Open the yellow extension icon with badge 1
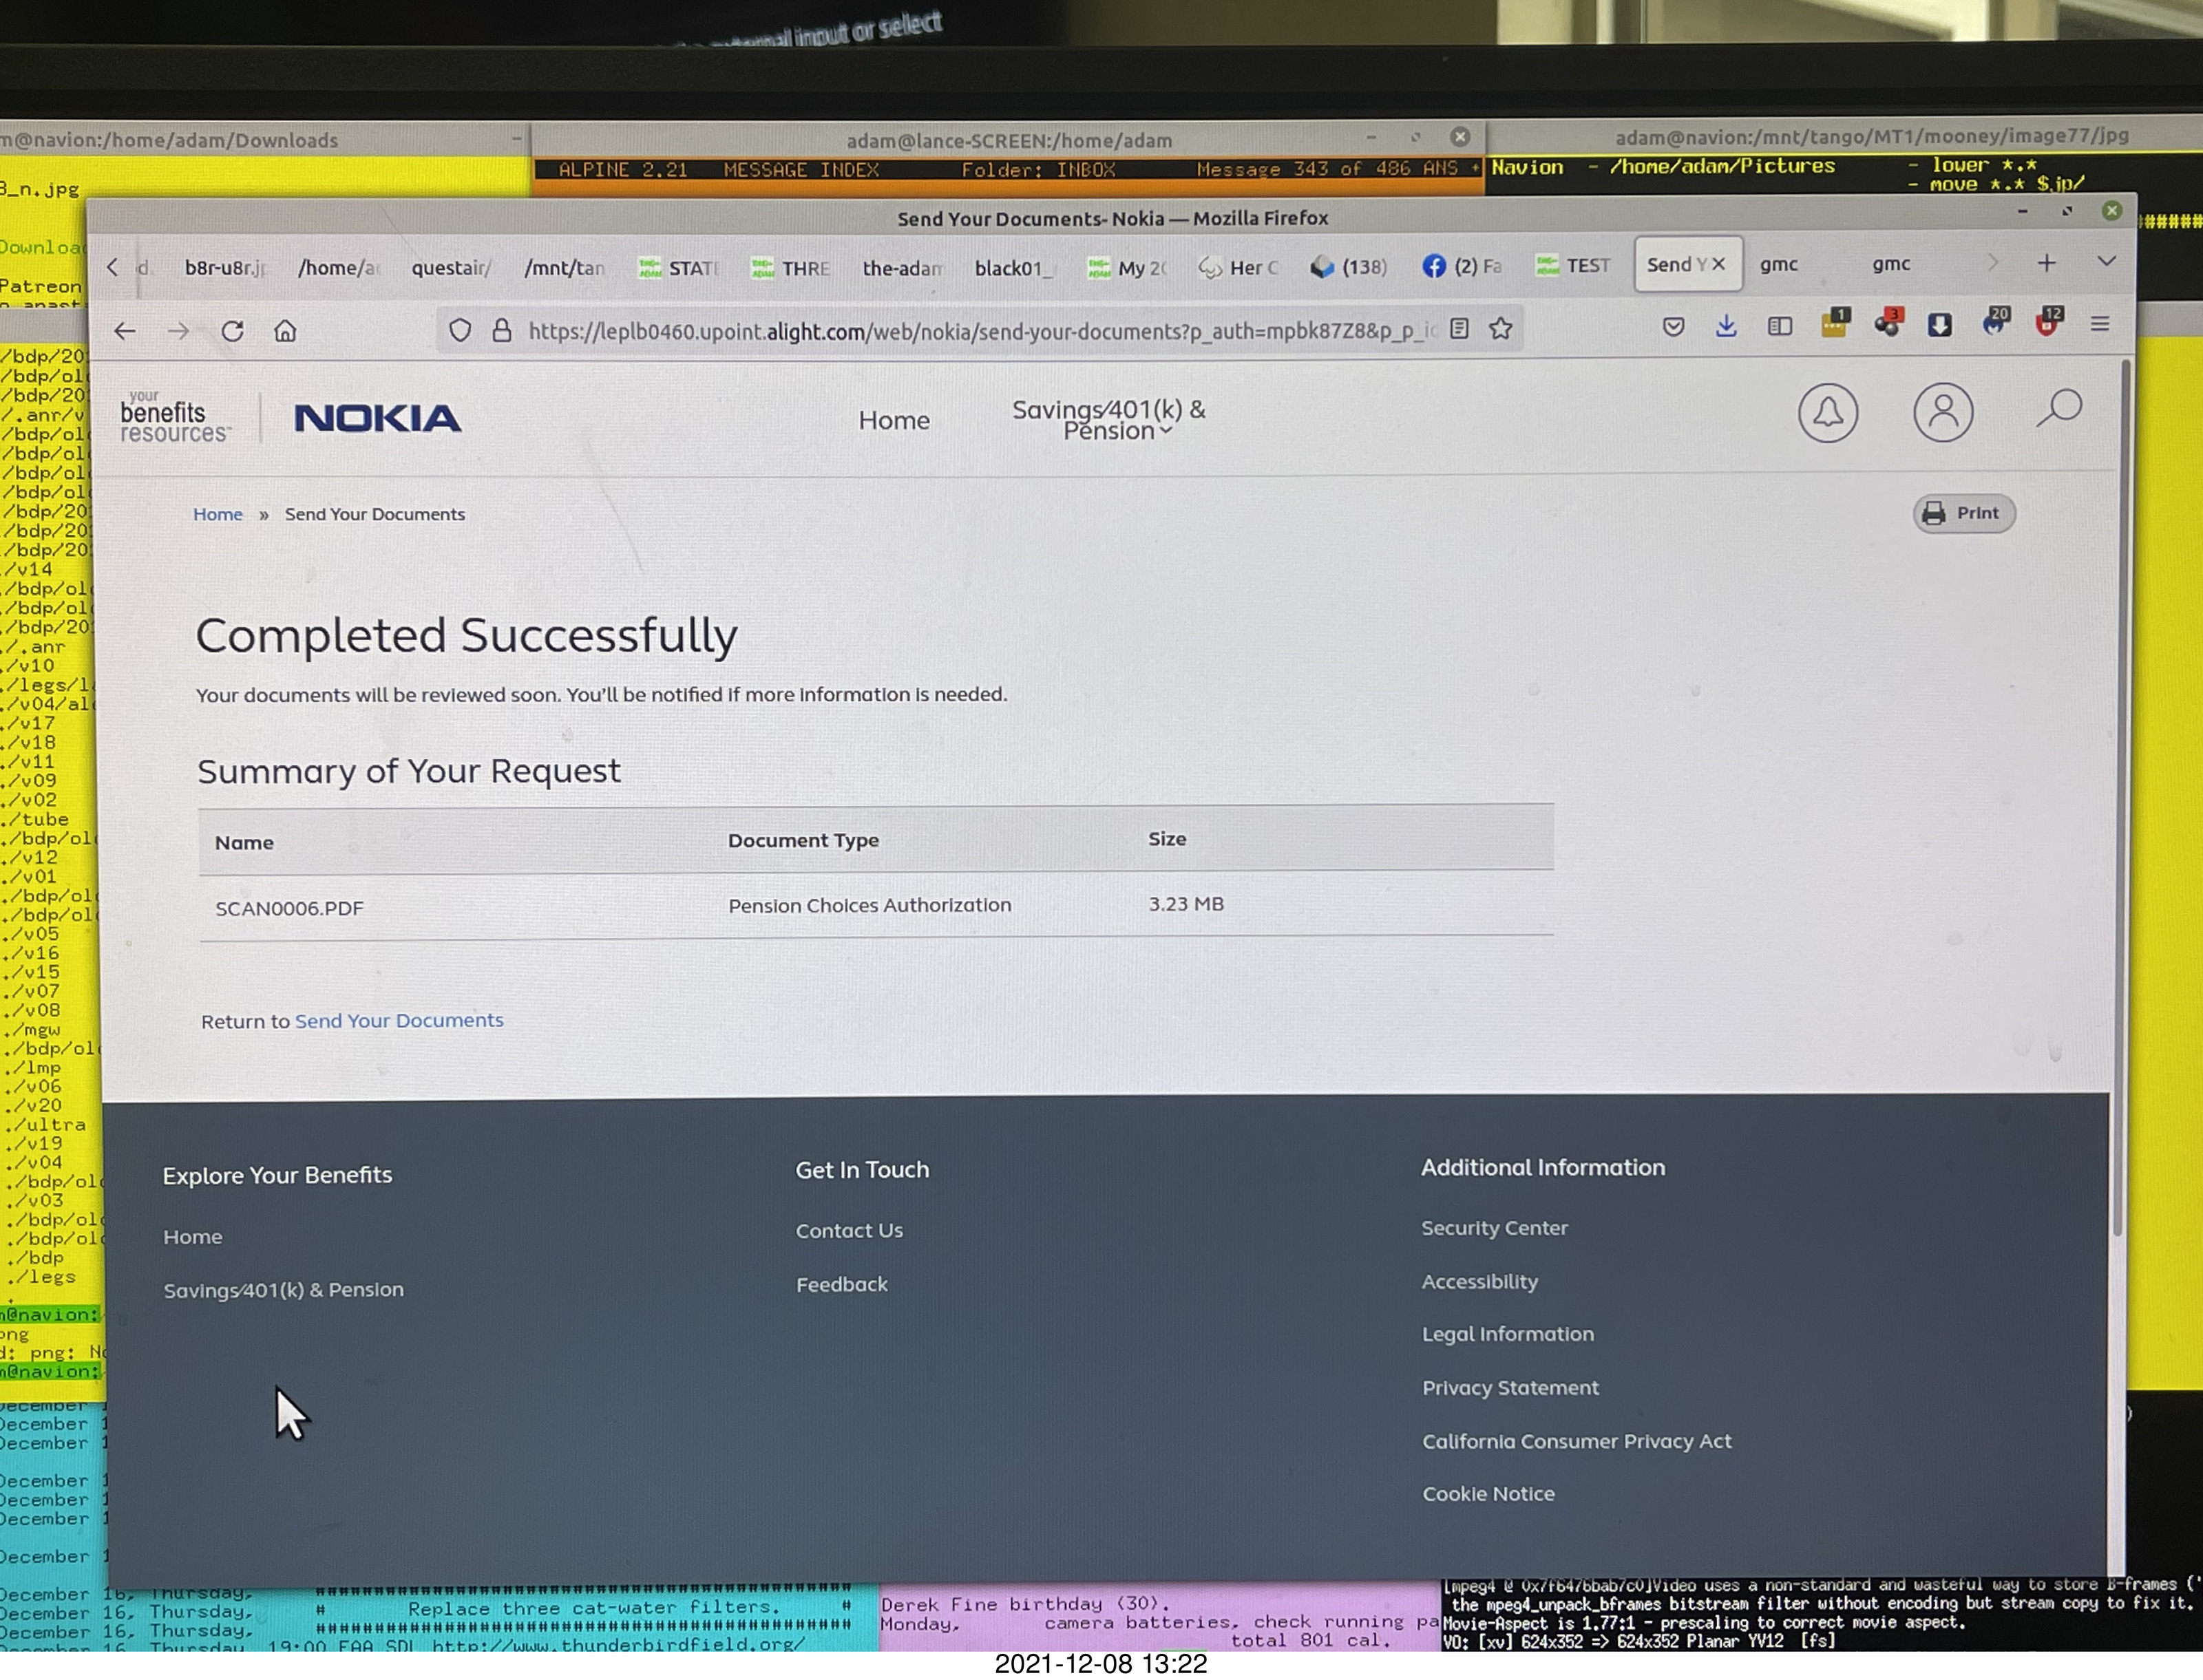Screen dimensions: 2203x1680 point(1835,322)
